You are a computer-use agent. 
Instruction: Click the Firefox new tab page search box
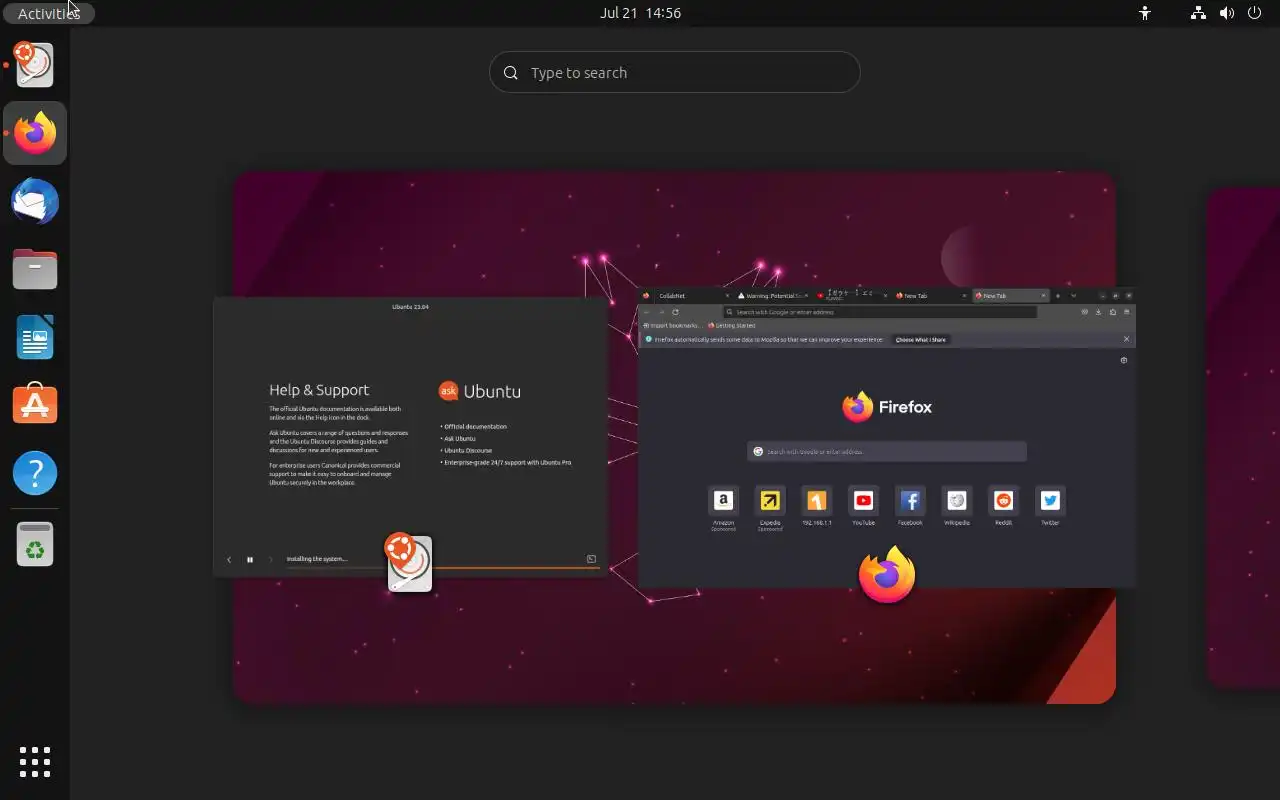tap(887, 451)
